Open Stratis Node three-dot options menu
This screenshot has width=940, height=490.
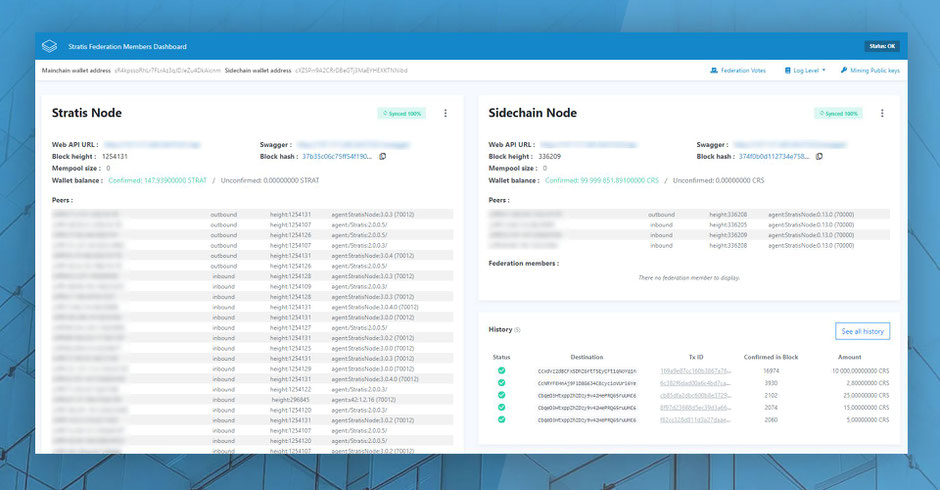click(445, 113)
